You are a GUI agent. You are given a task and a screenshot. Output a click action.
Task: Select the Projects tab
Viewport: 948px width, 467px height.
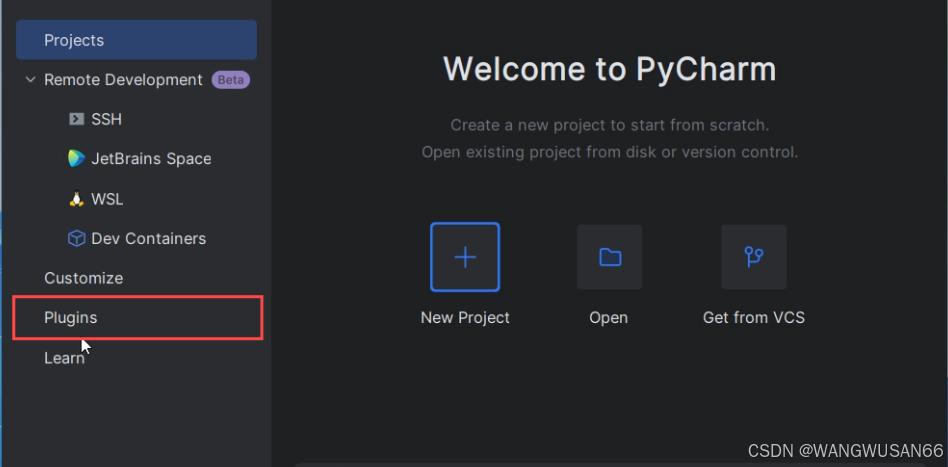point(137,40)
